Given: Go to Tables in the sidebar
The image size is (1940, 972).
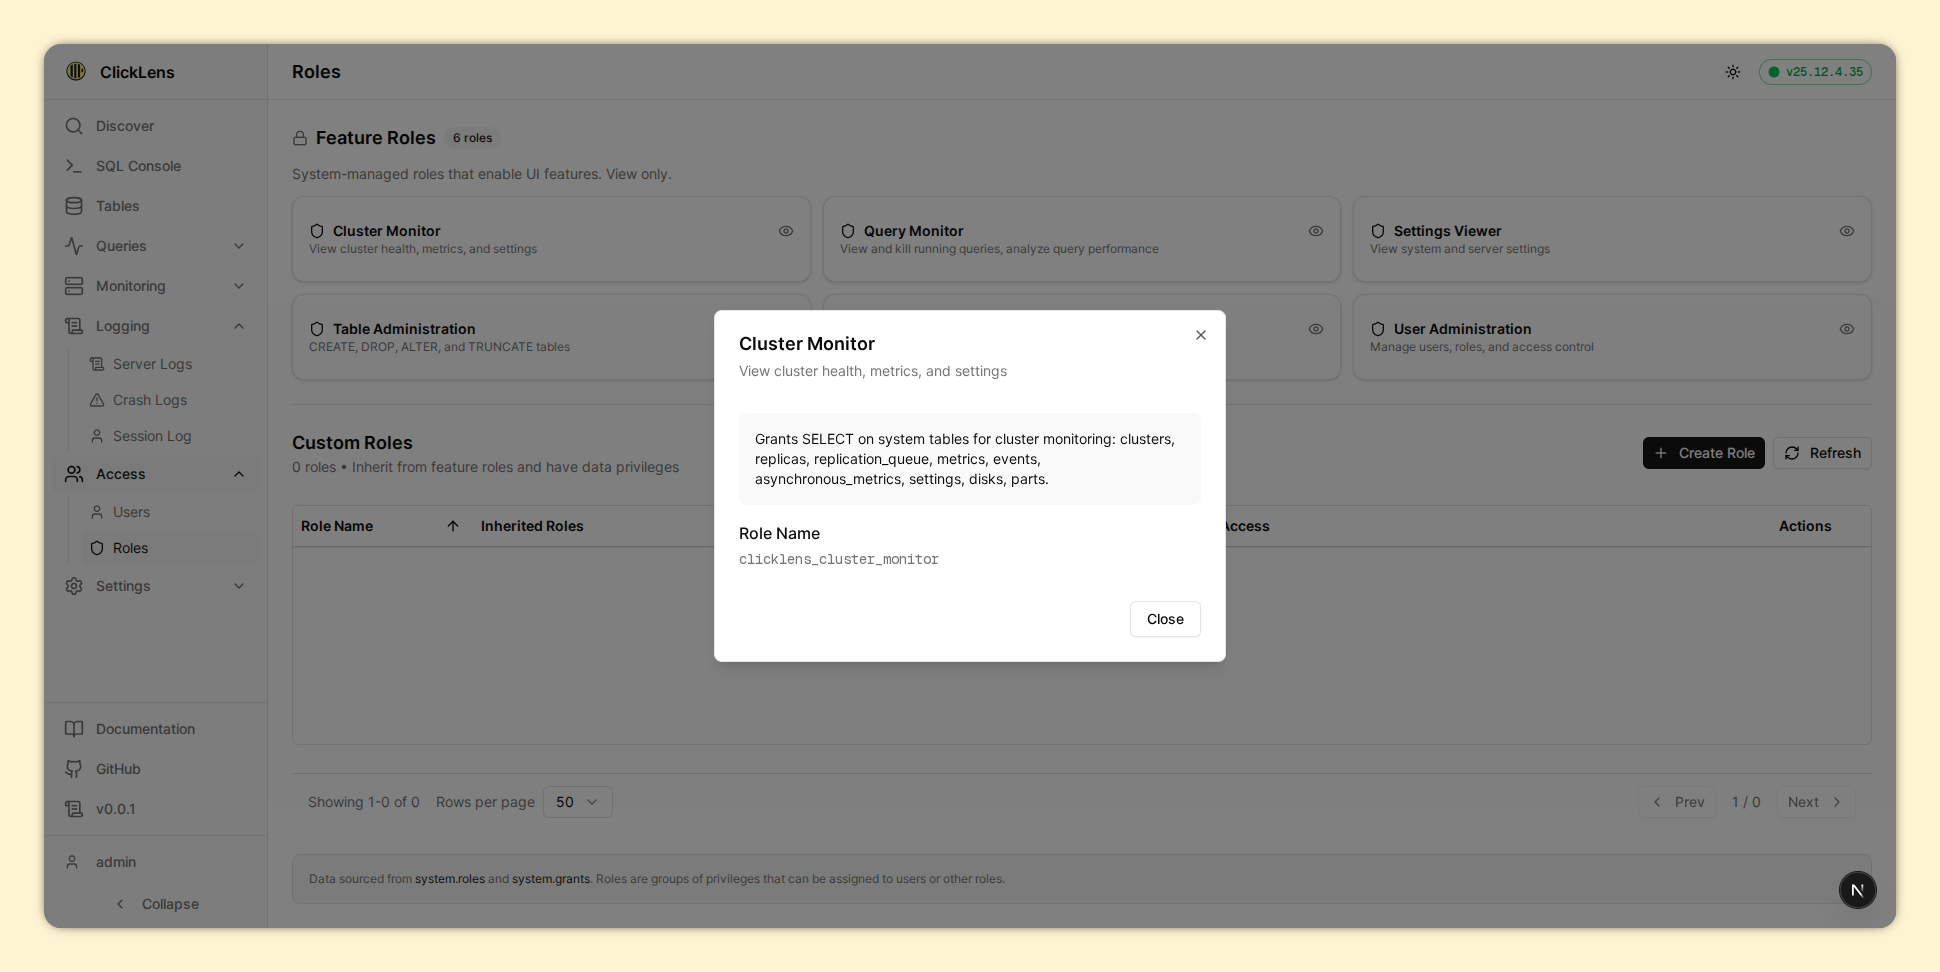Looking at the screenshot, I should (117, 206).
